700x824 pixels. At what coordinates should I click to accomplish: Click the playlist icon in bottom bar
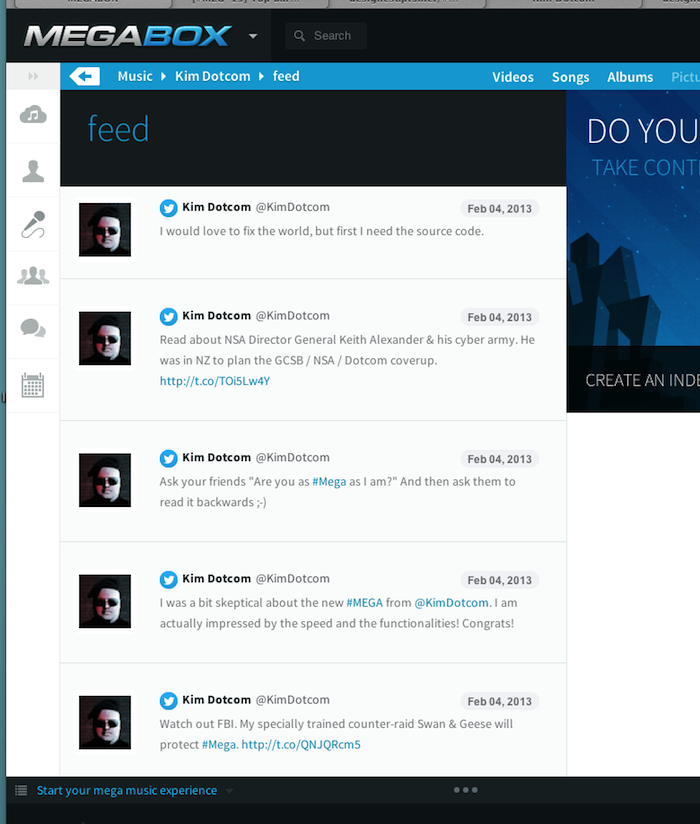21,790
